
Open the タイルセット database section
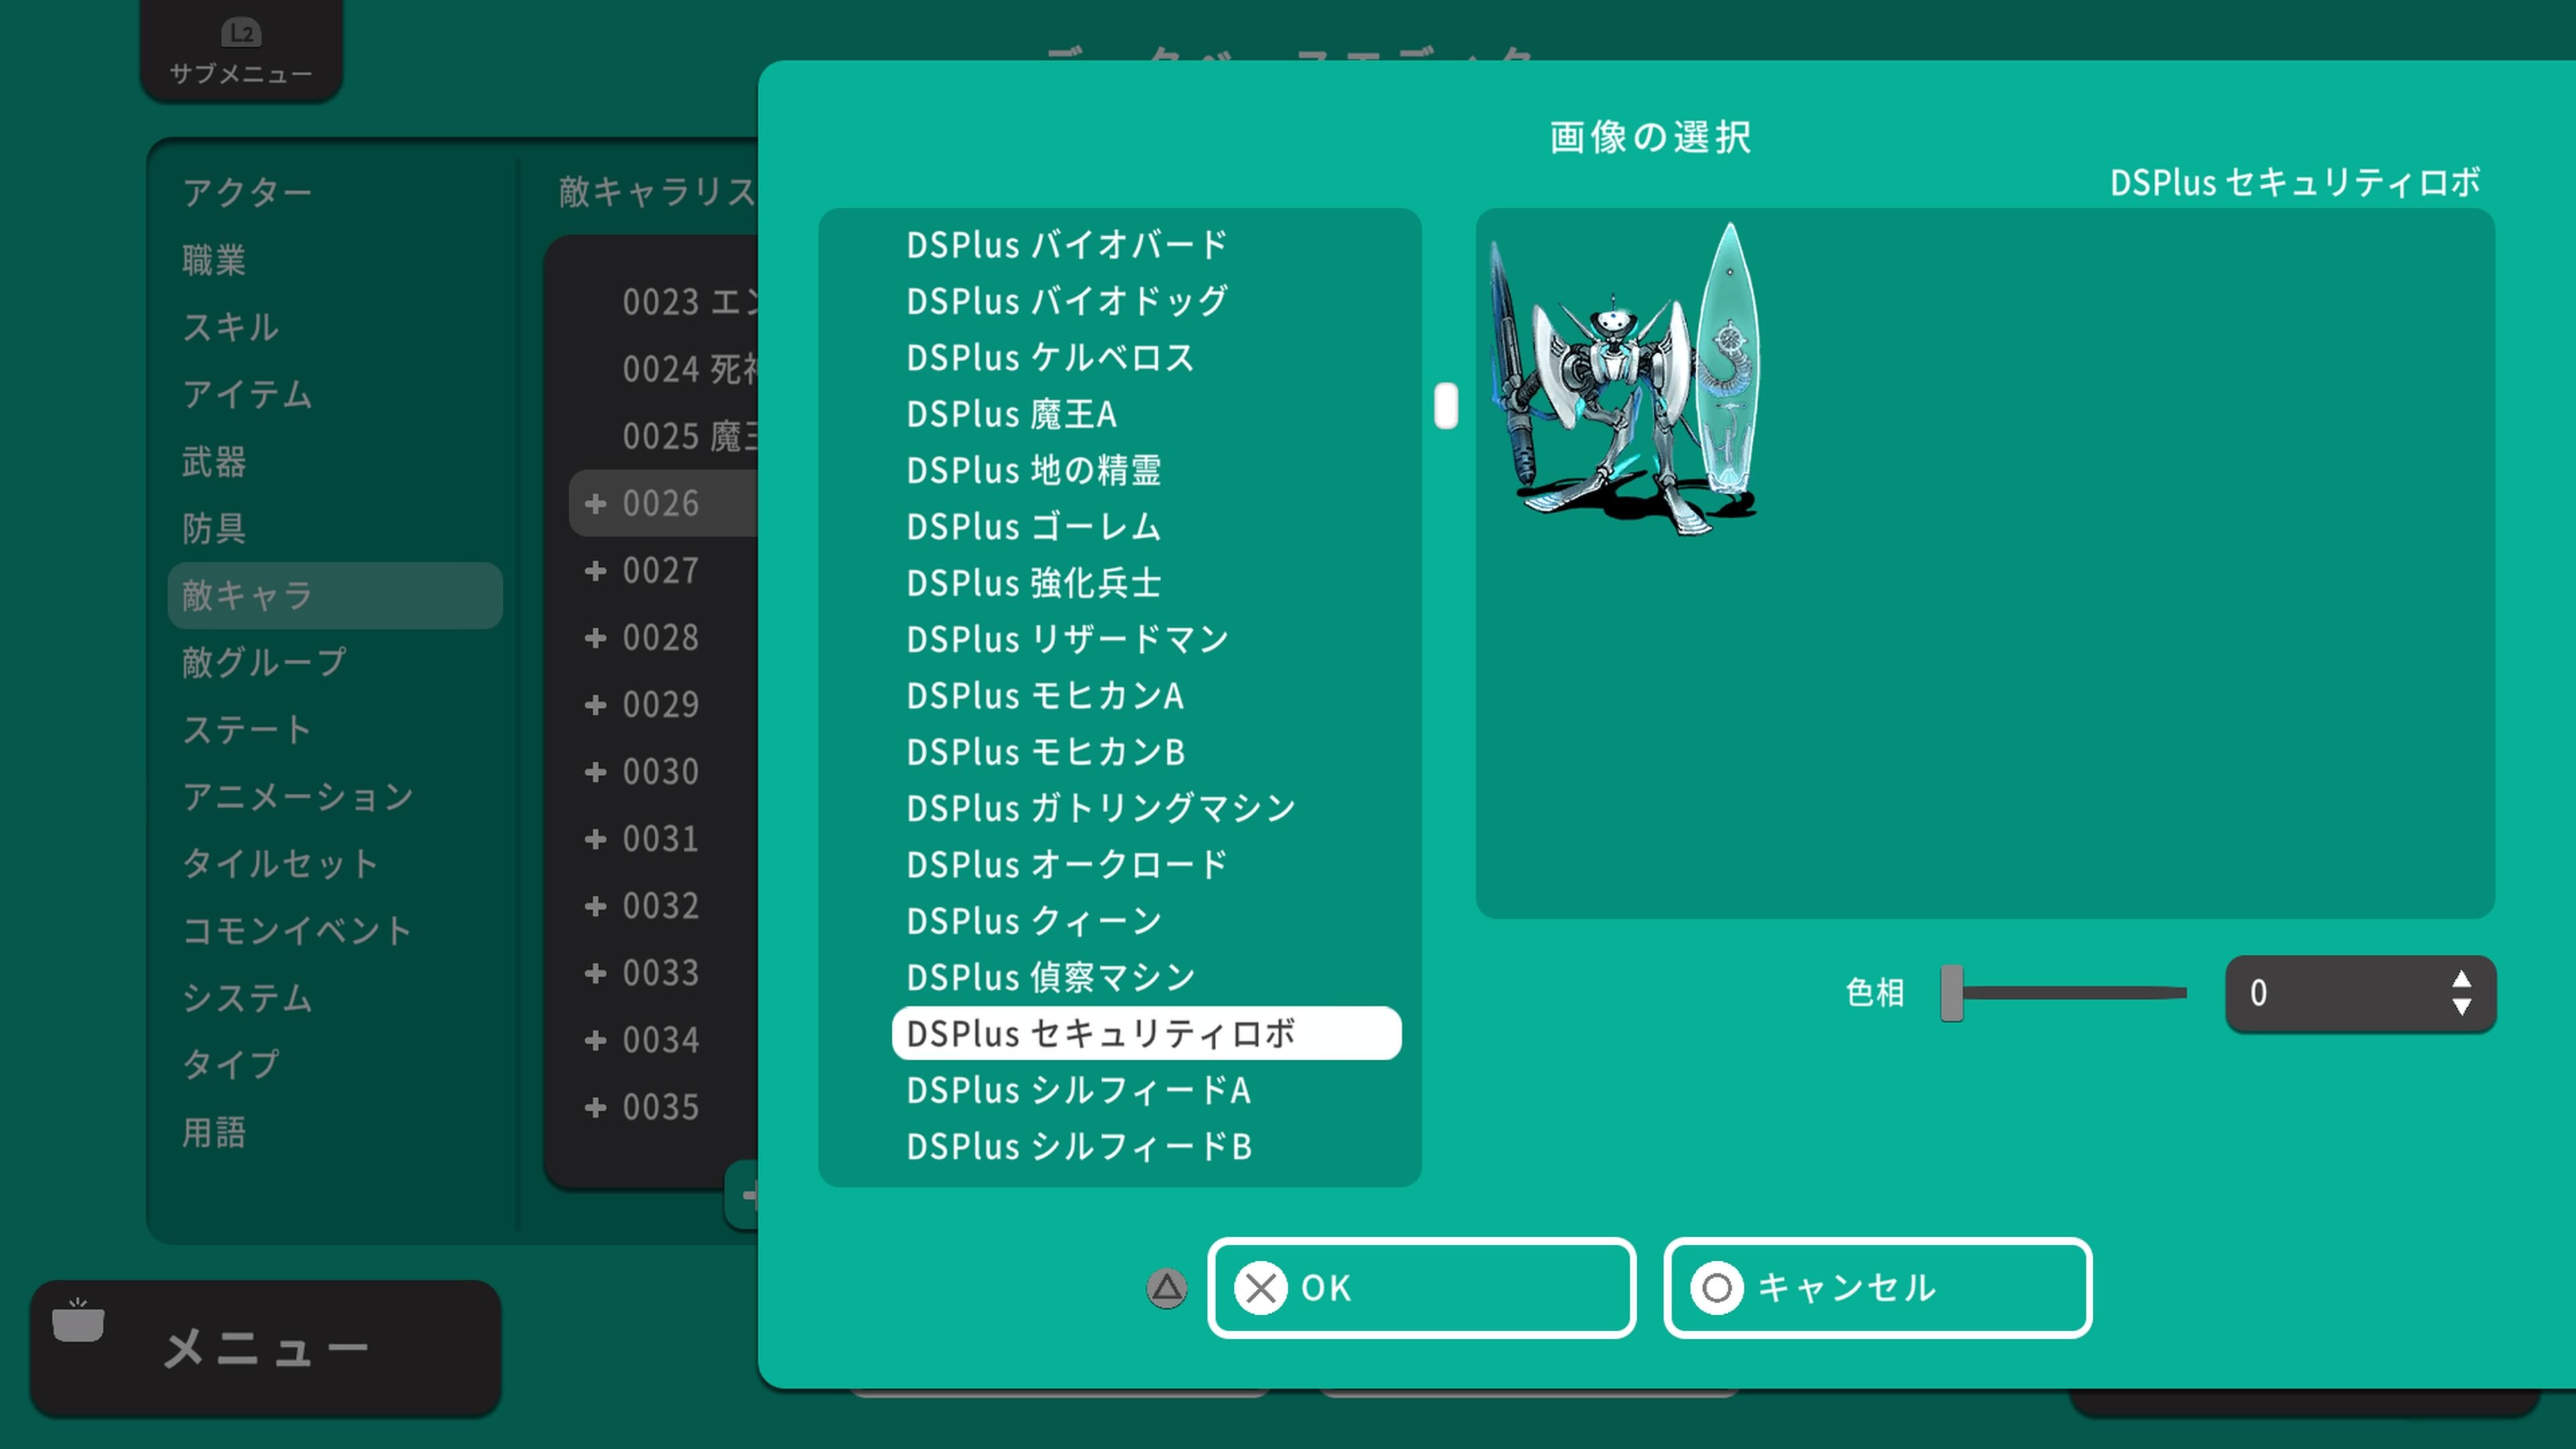click(280, 864)
